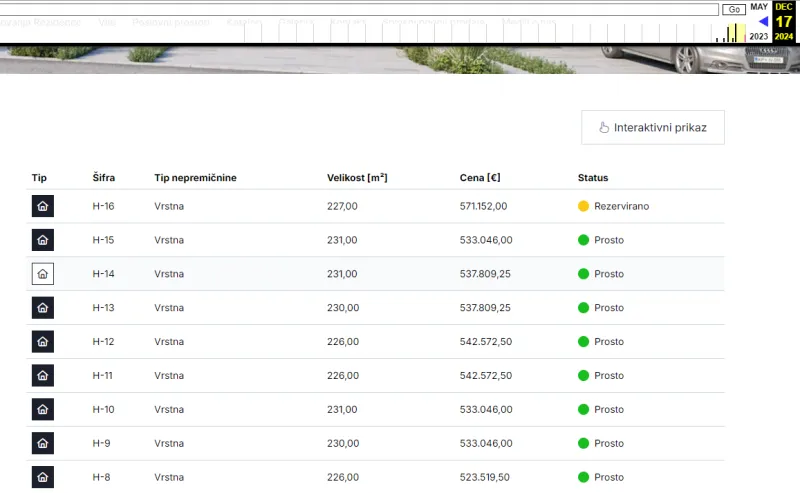Screen dimensions: 800x493
Task: Select the H-15 code cell
Action: pos(103,240)
